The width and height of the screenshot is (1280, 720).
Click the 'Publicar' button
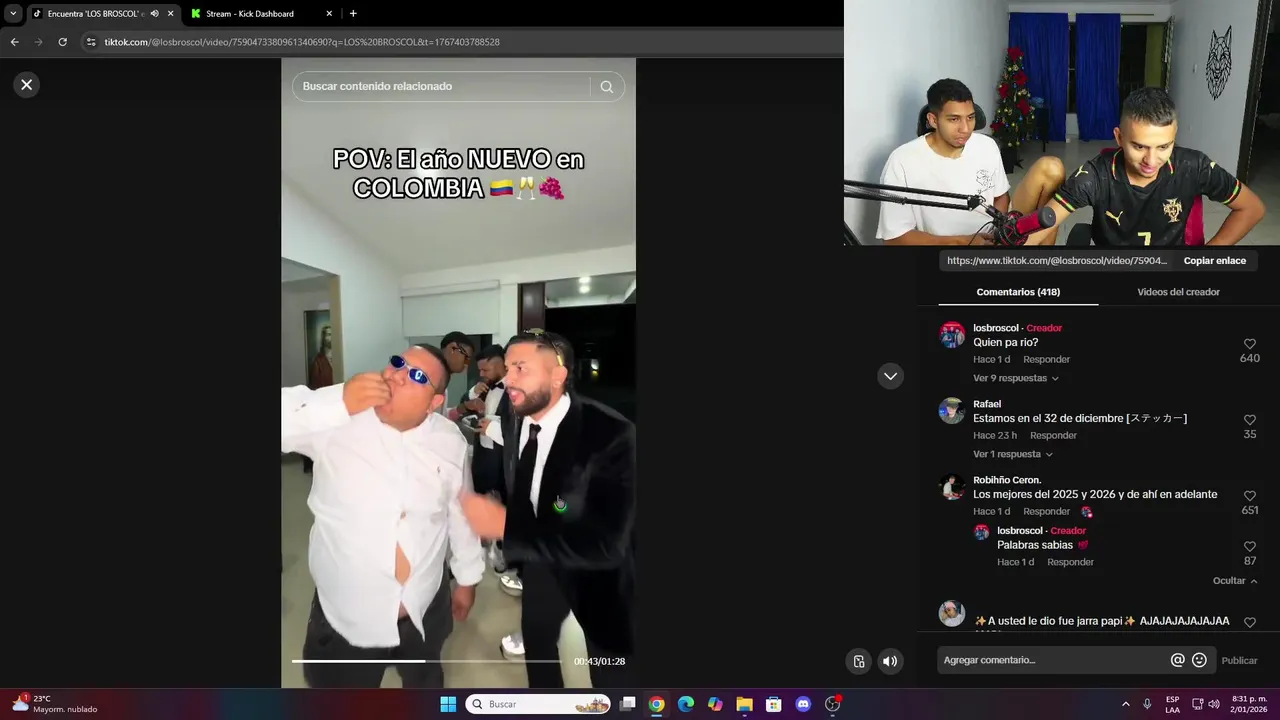pos(1239,661)
